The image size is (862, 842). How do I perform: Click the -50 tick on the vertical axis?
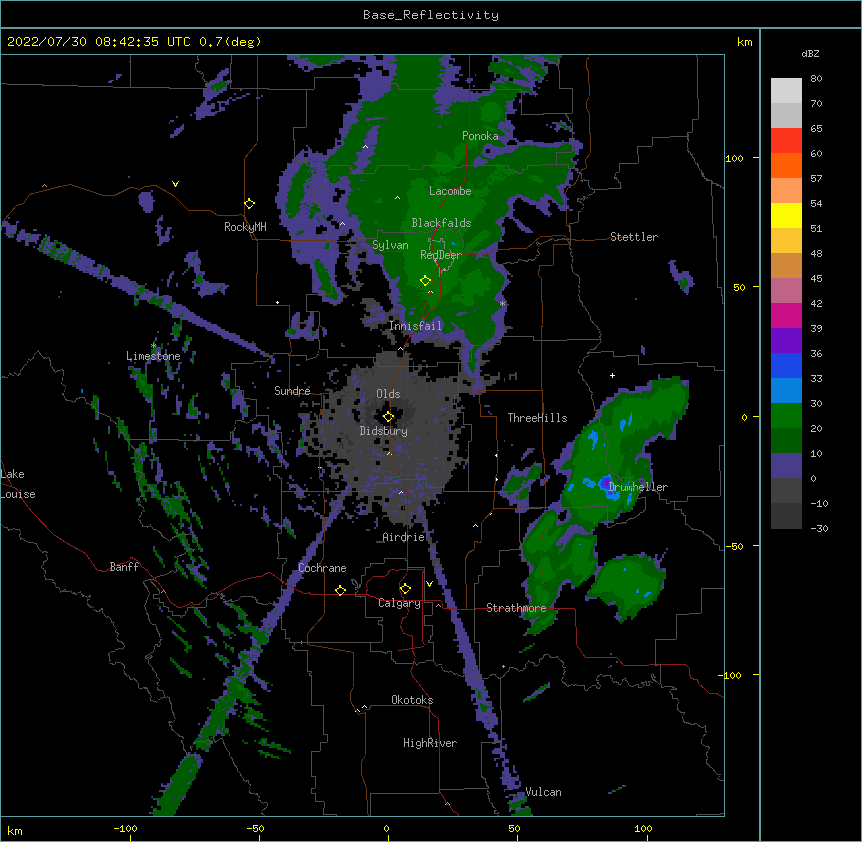click(x=734, y=546)
